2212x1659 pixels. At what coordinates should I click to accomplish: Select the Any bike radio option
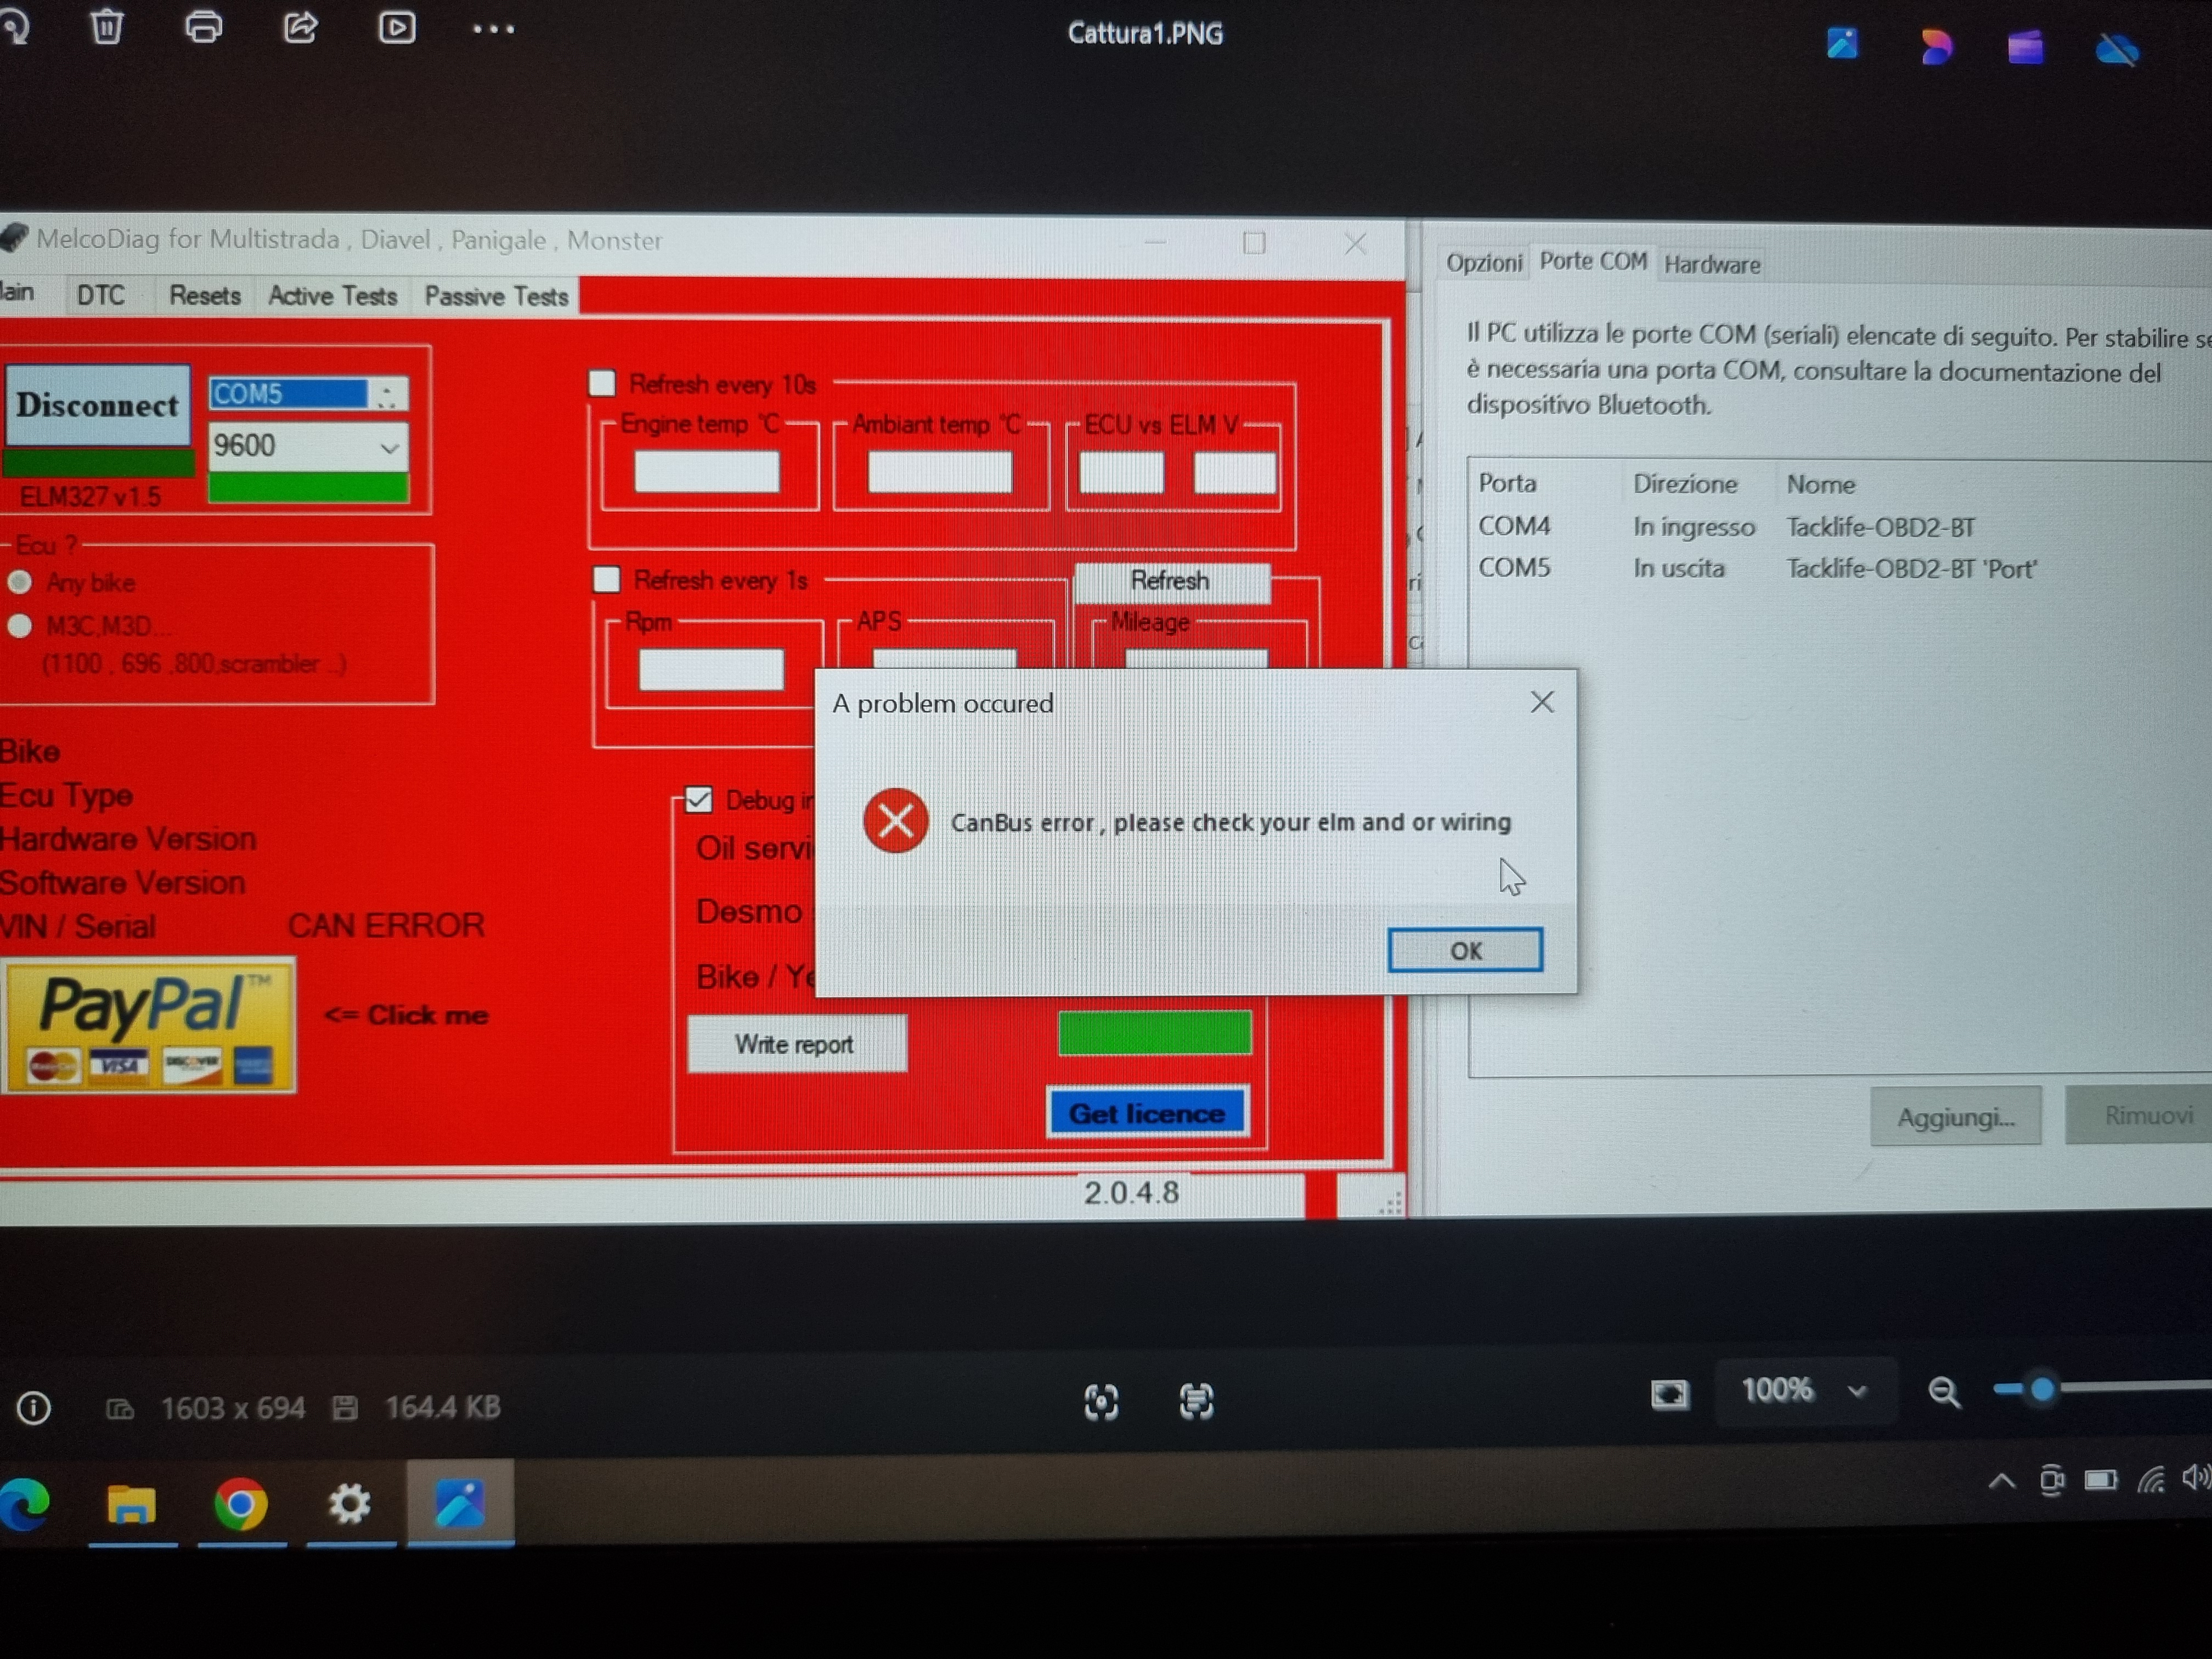point(20,582)
